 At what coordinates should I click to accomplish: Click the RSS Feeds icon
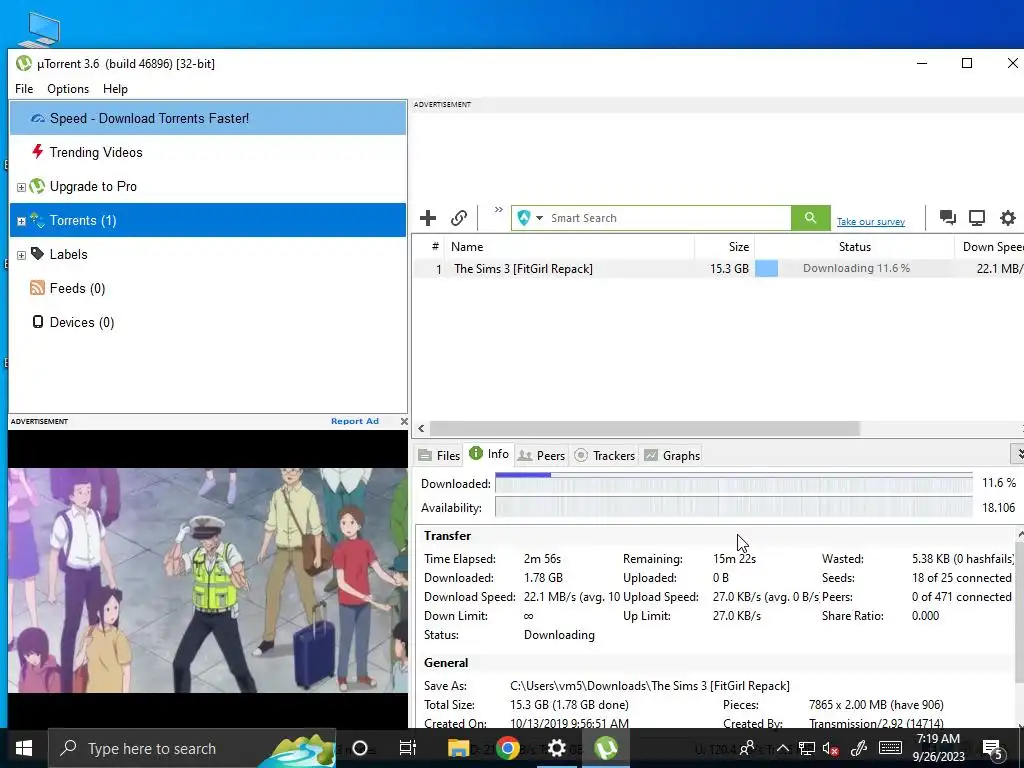pyautogui.click(x=37, y=287)
